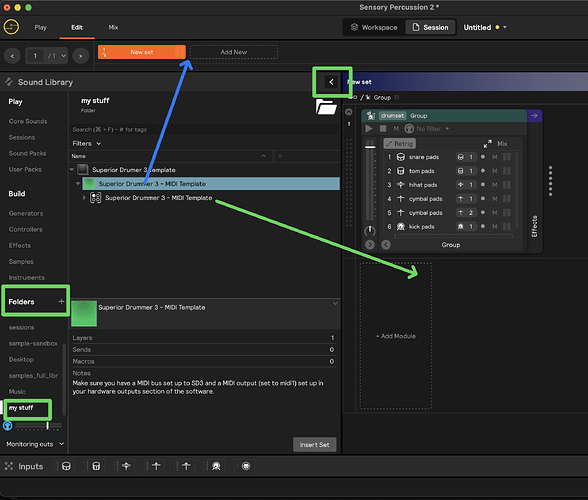This screenshot has height=500, width=588.
Task: Mute the kick pads layer
Action: [x=495, y=227]
